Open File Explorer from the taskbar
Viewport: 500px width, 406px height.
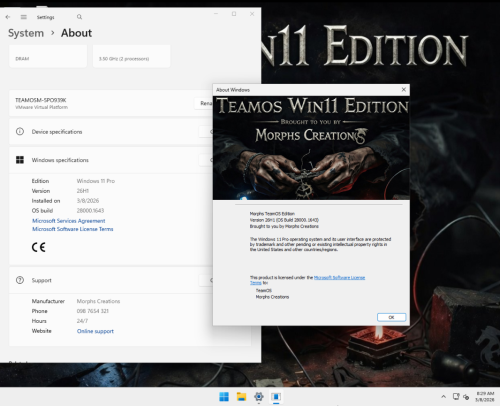(x=241, y=397)
